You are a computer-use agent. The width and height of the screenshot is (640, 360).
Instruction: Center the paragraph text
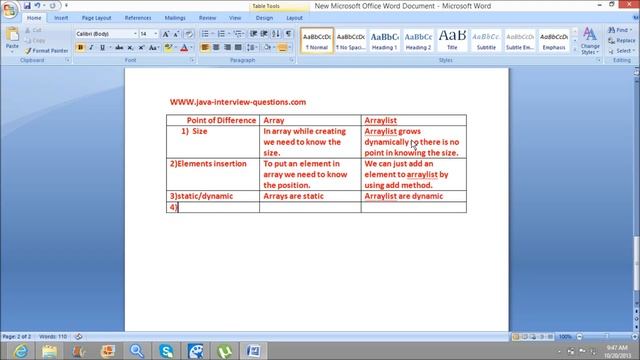(x=216, y=48)
